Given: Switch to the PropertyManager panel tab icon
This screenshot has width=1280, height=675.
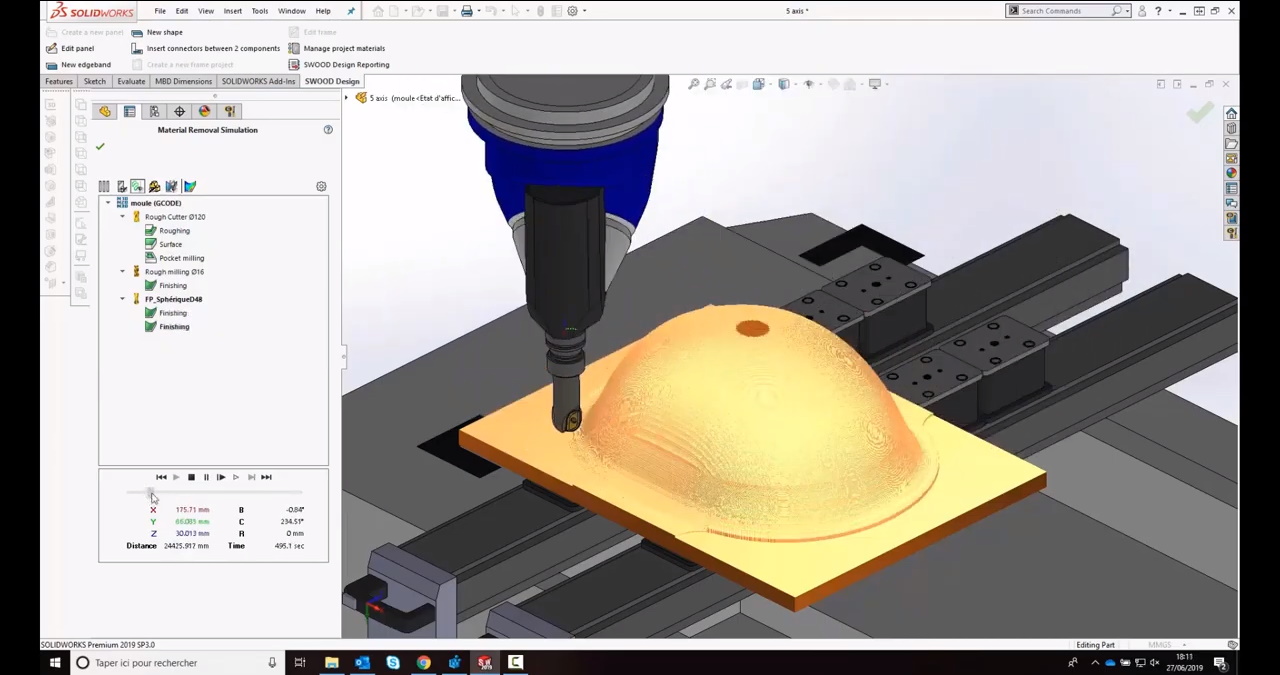Looking at the screenshot, I should tap(130, 112).
